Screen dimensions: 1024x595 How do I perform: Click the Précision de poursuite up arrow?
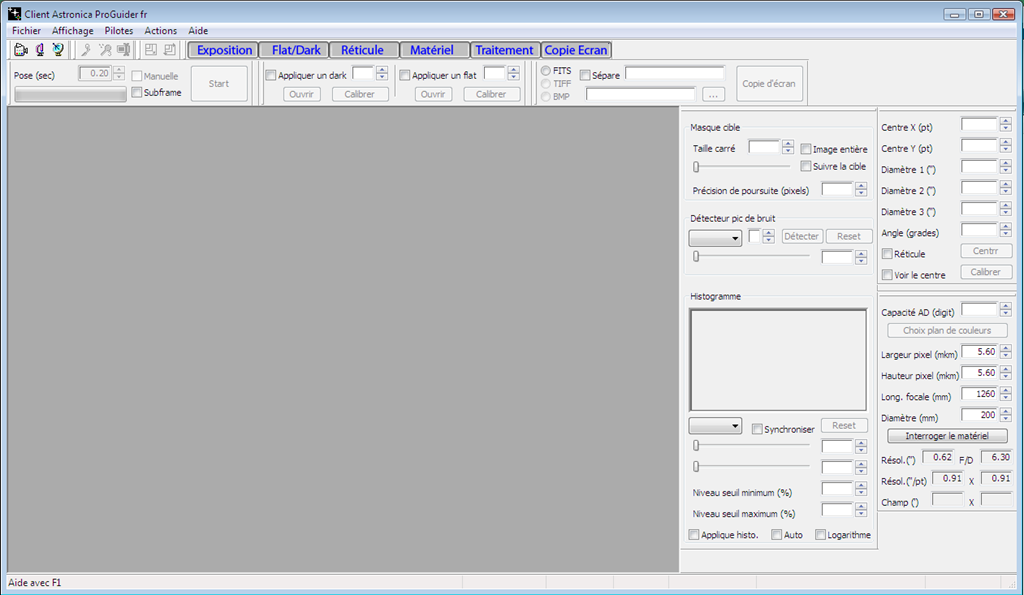pyautogui.click(x=861, y=186)
